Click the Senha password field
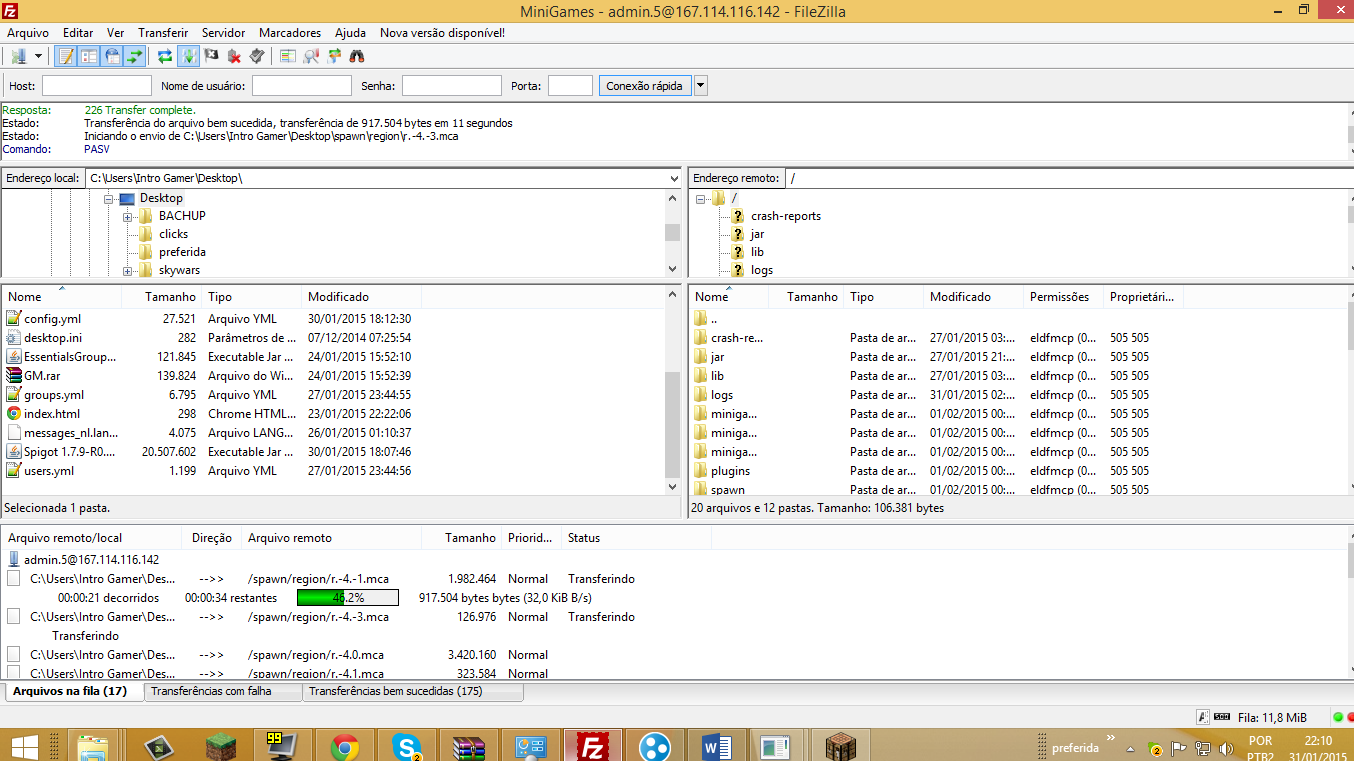Image resolution: width=1354 pixels, height=761 pixels. click(452, 86)
